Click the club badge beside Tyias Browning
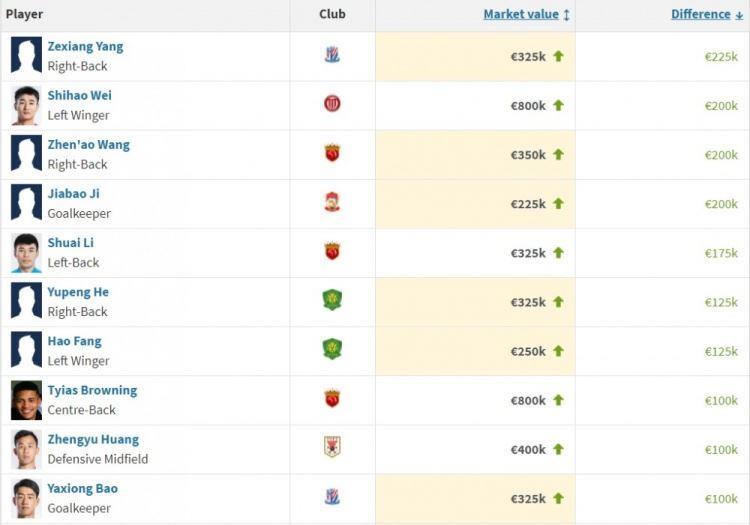Image resolution: width=750 pixels, height=525 pixels. pyautogui.click(x=332, y=398)
